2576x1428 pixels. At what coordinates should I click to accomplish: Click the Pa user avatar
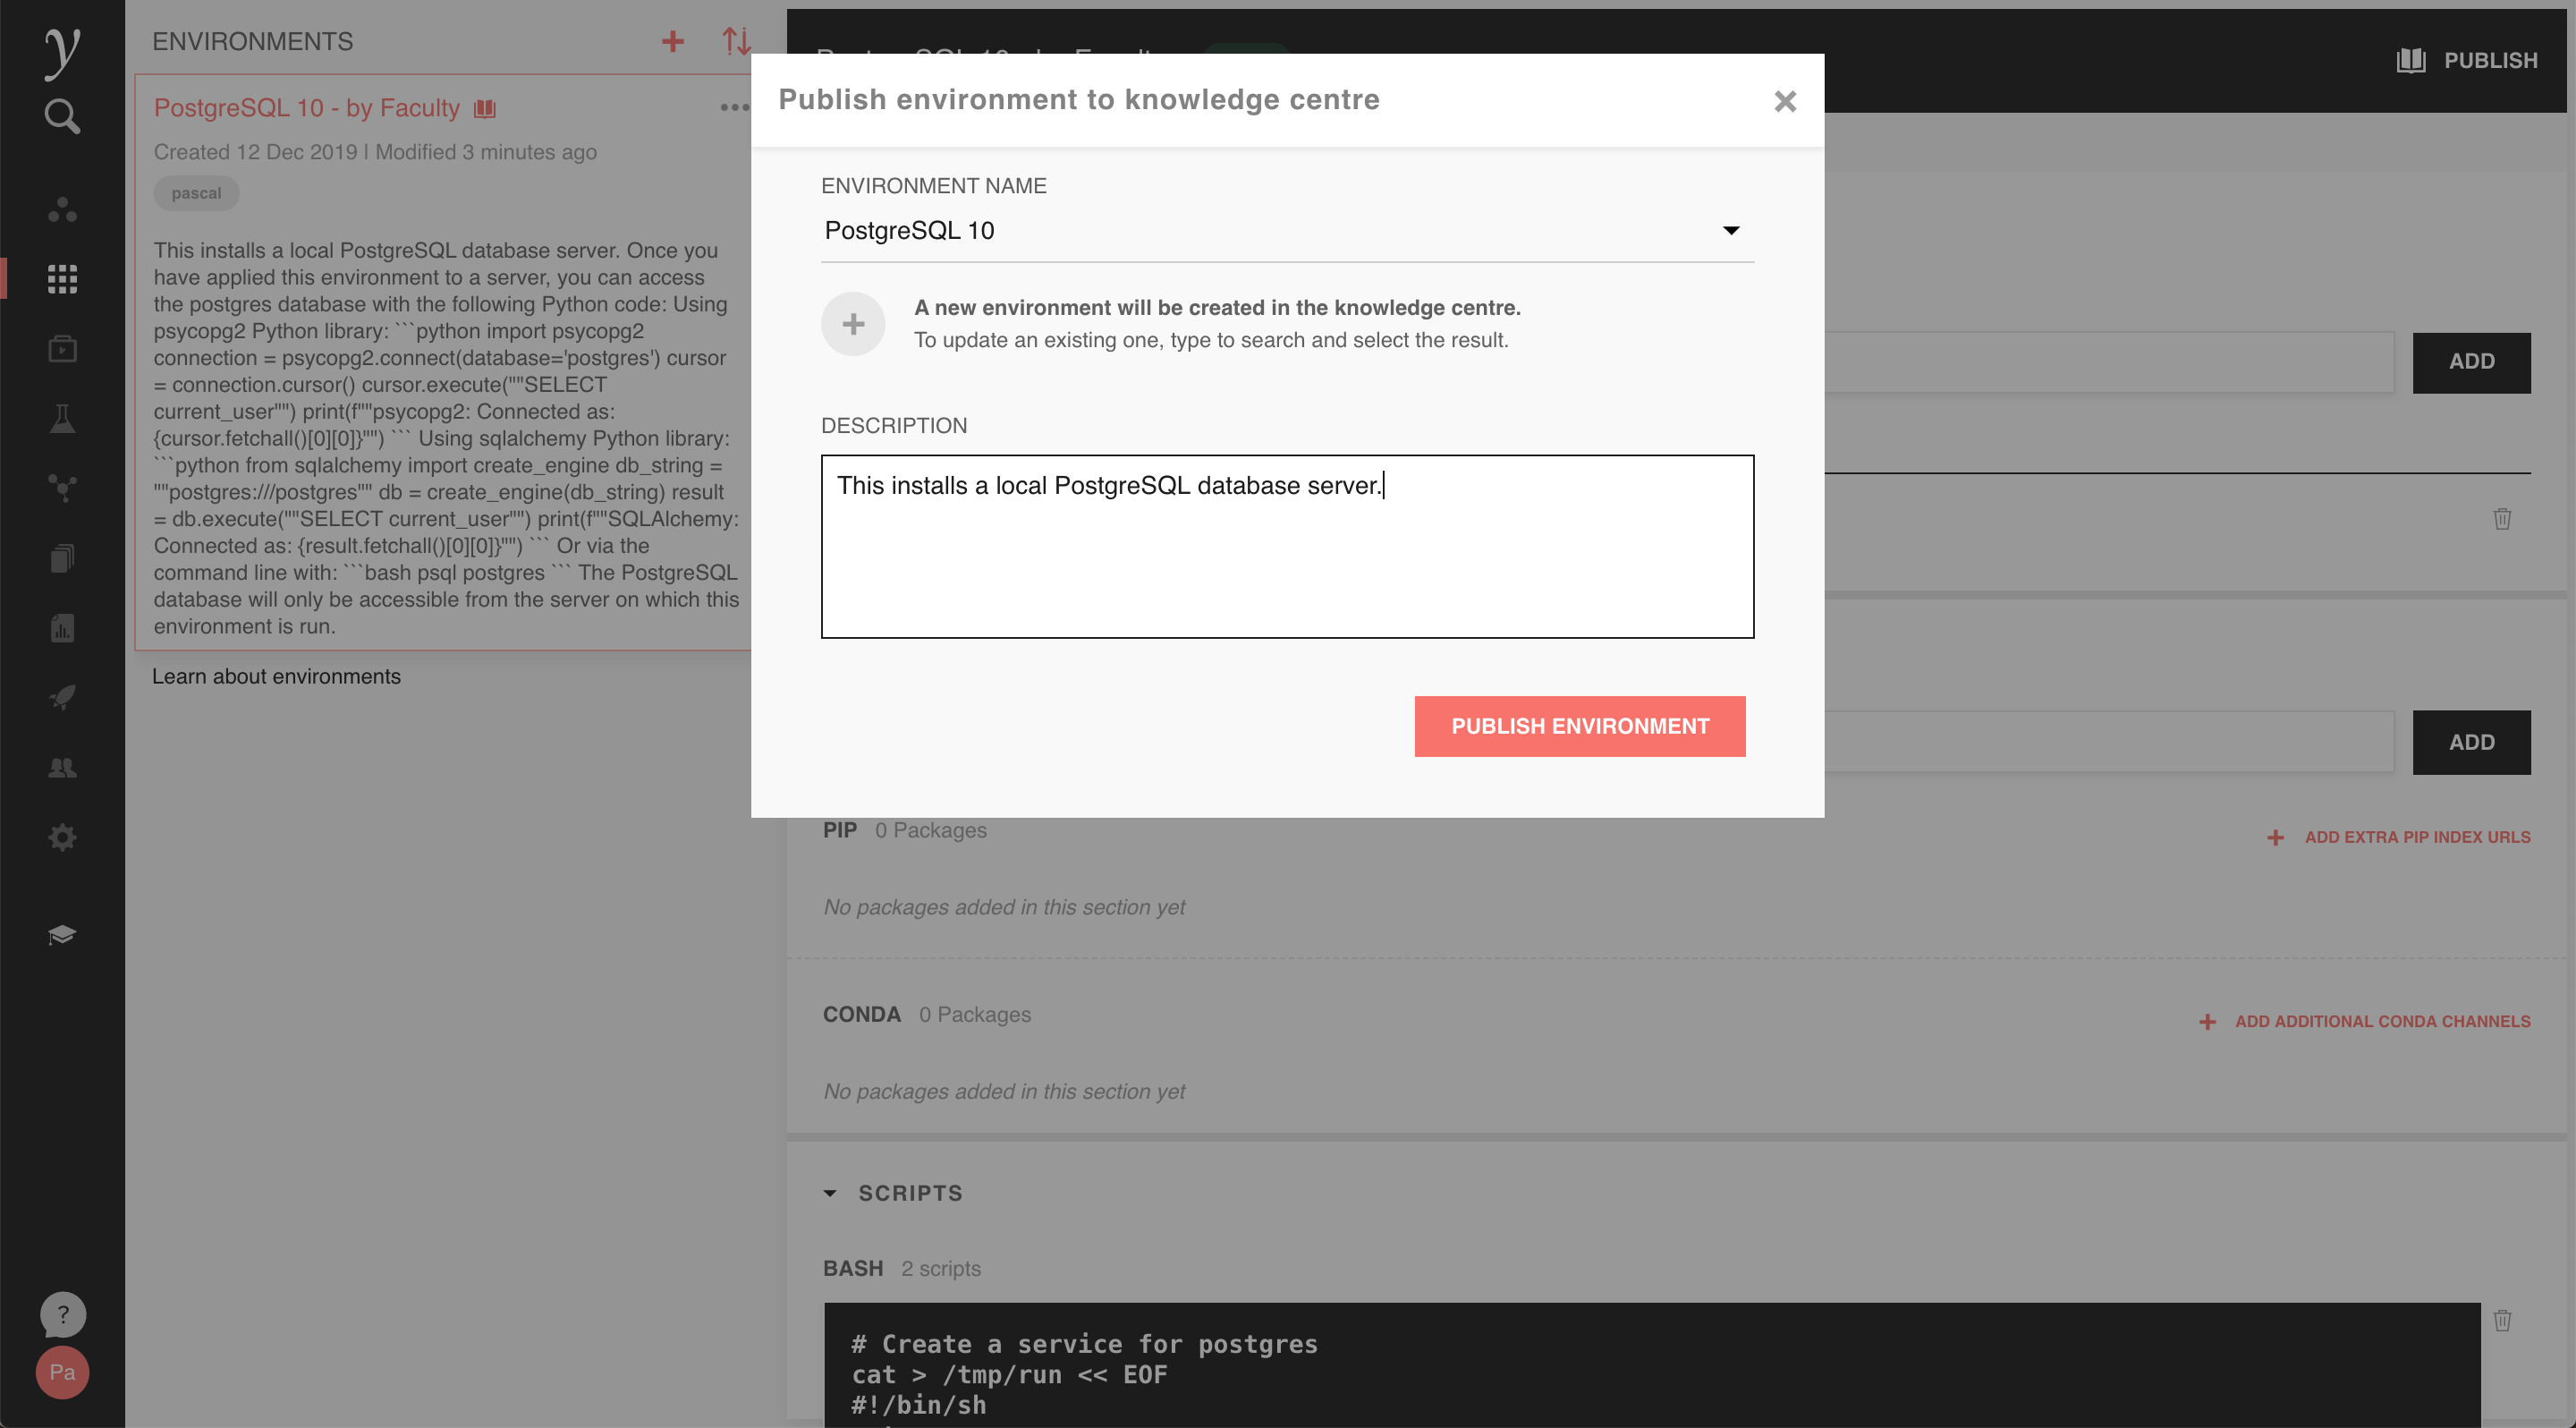coord(62,1372)
